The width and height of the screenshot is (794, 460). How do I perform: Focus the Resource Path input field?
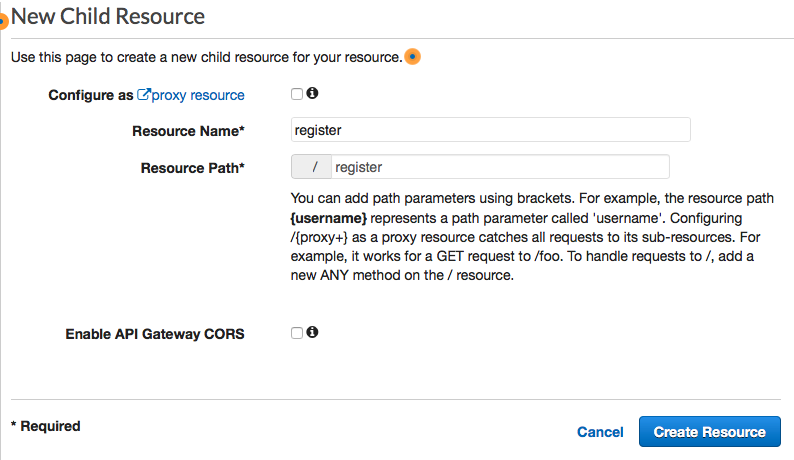[x=500, y=167]
